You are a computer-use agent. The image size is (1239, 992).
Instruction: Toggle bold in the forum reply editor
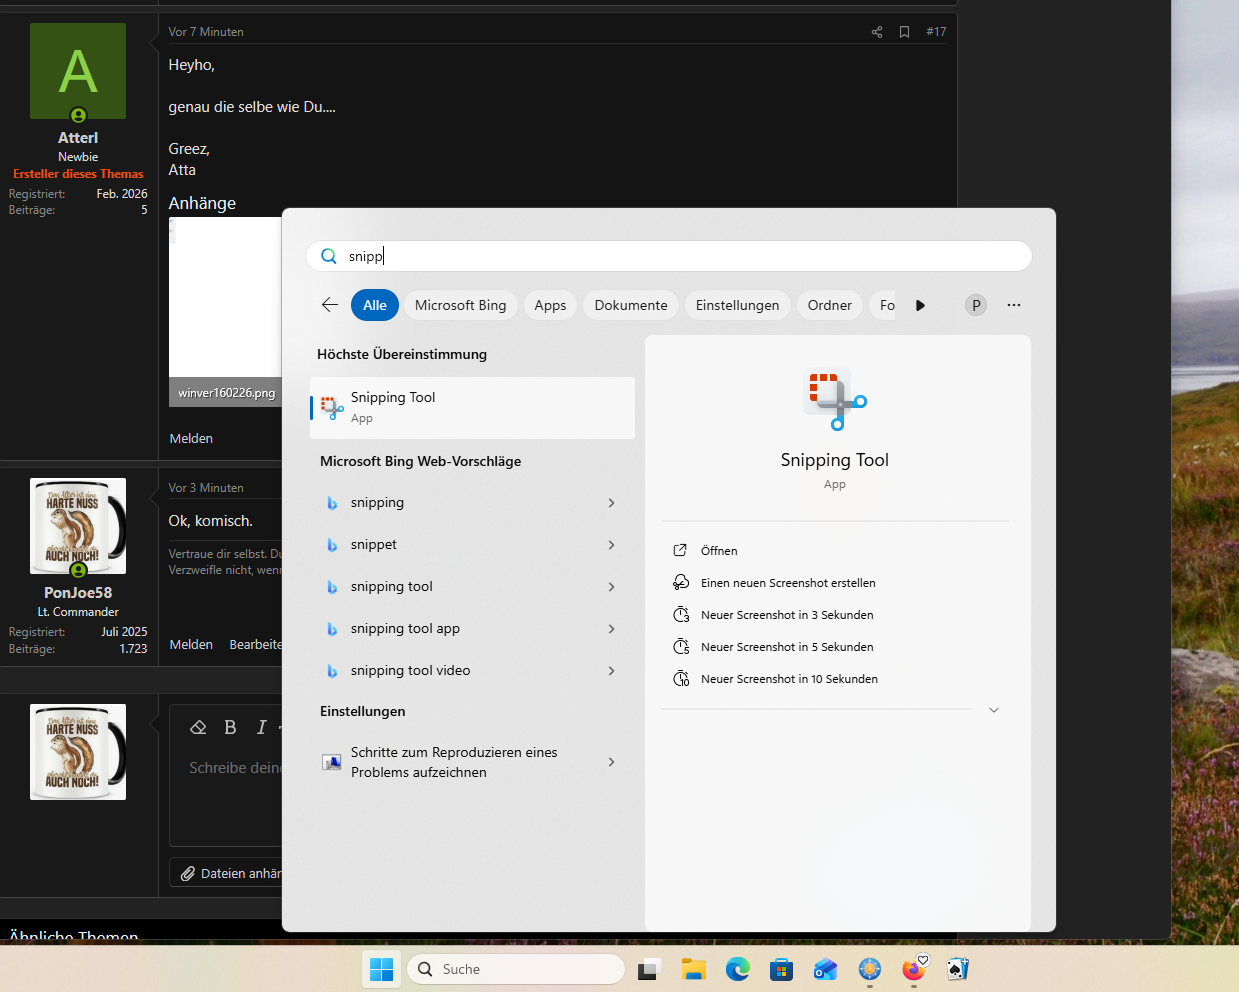pos(230,727)
